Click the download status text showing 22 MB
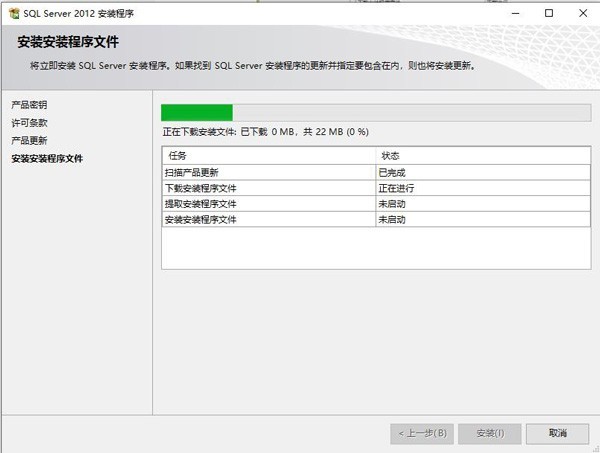Viewport: 600px width, 453px height. (266, 132)
